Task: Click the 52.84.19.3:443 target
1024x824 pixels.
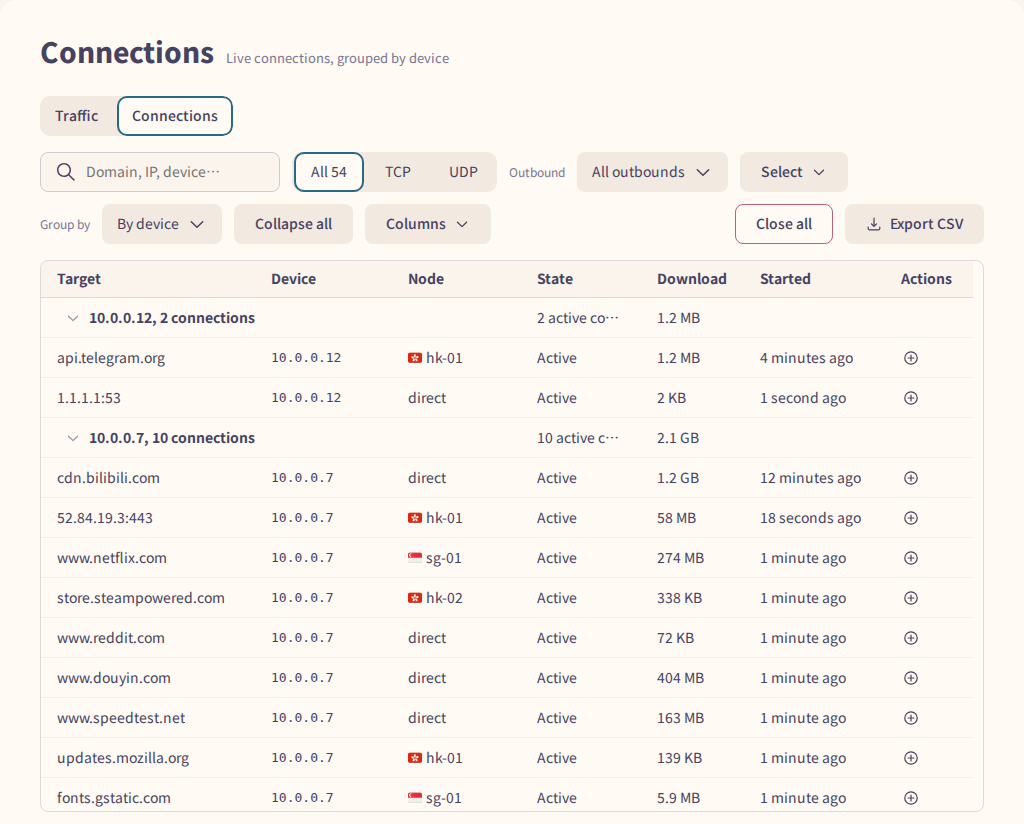Action: (104, 518)
